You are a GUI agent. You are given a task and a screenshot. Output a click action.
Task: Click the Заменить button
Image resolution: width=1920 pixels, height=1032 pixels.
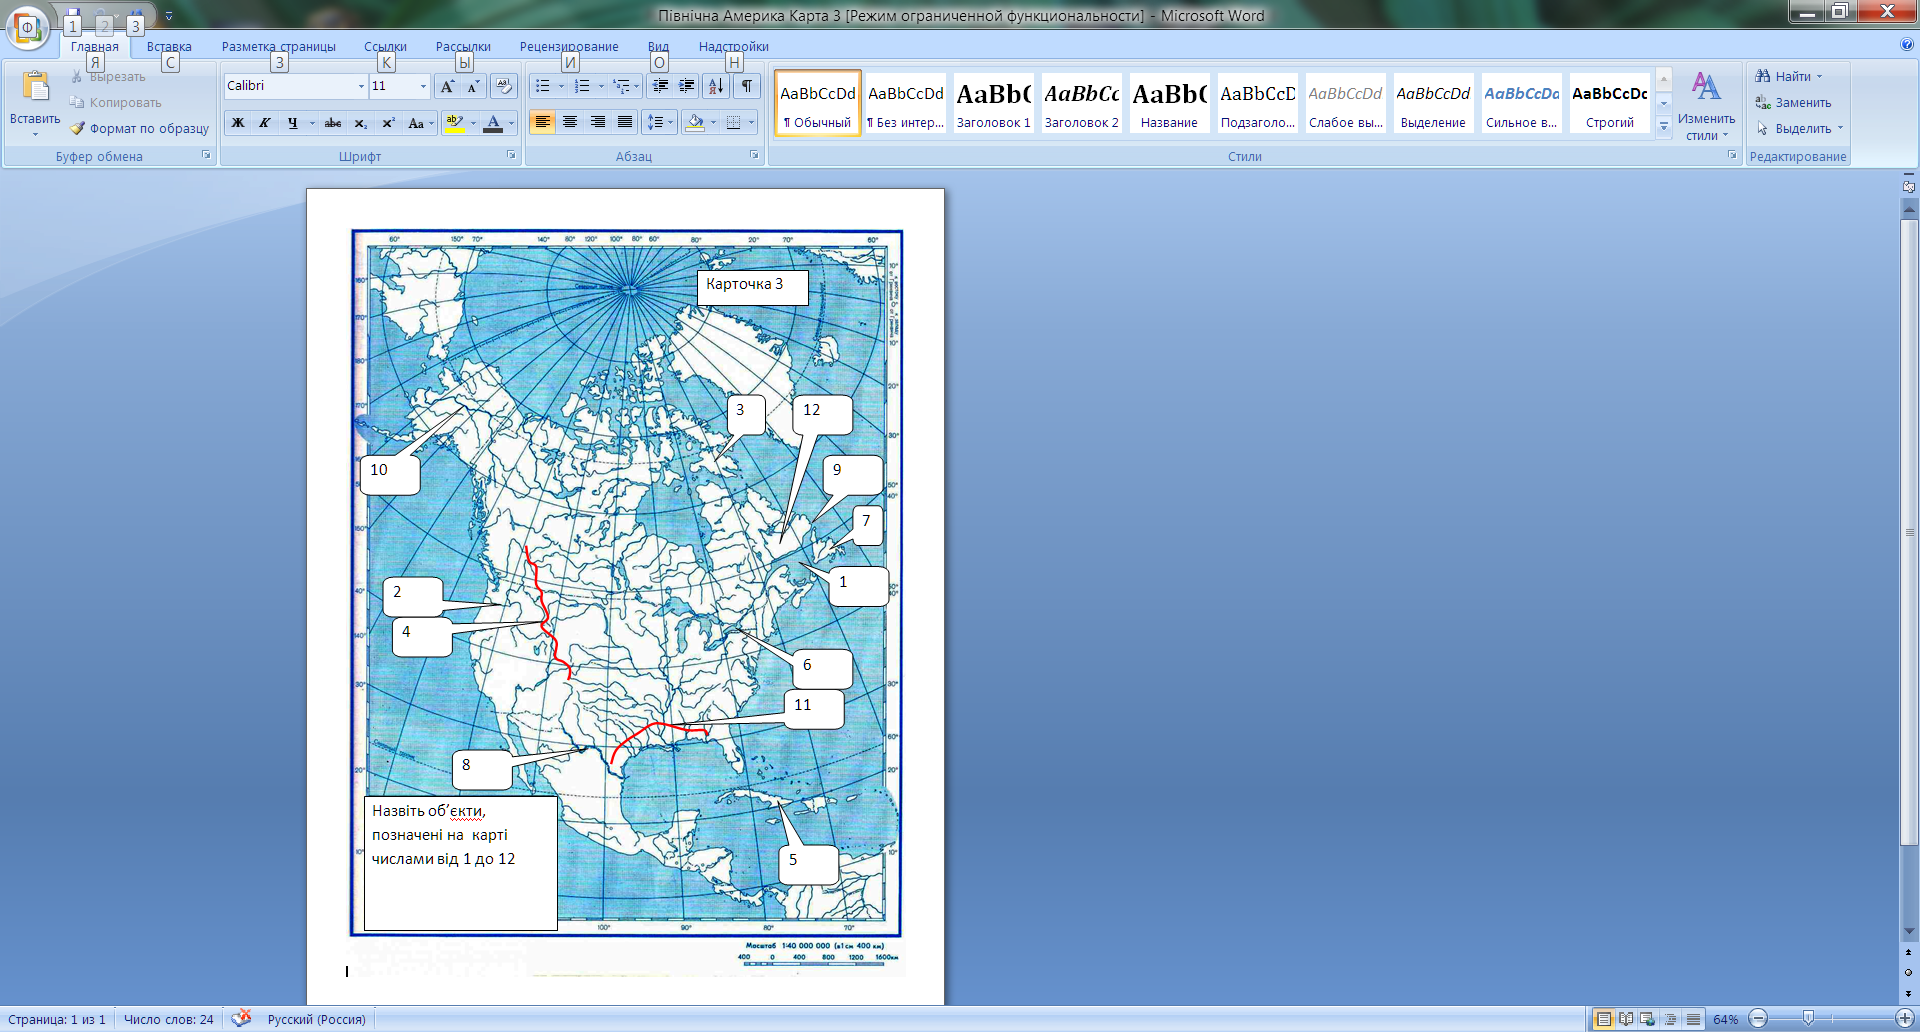click(x=1793, y=103)
